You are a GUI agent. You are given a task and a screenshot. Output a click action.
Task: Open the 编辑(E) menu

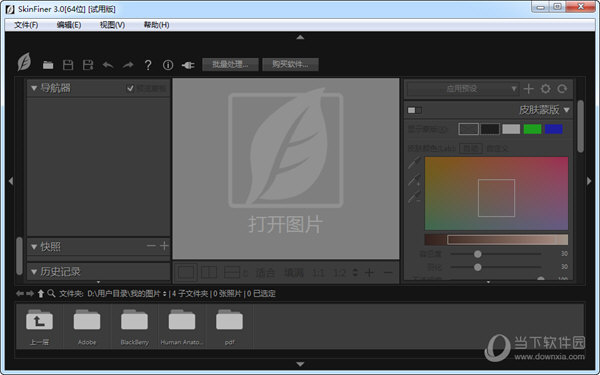[x=69, y=25]
